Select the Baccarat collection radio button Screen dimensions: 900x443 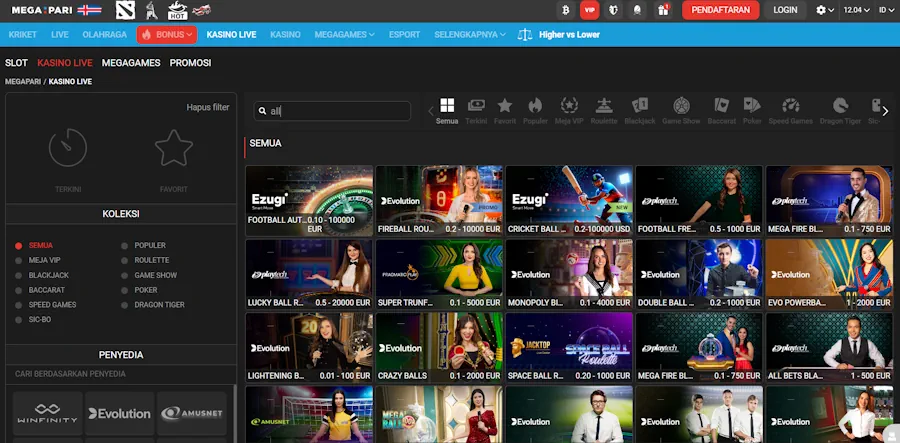click(18, 290)
